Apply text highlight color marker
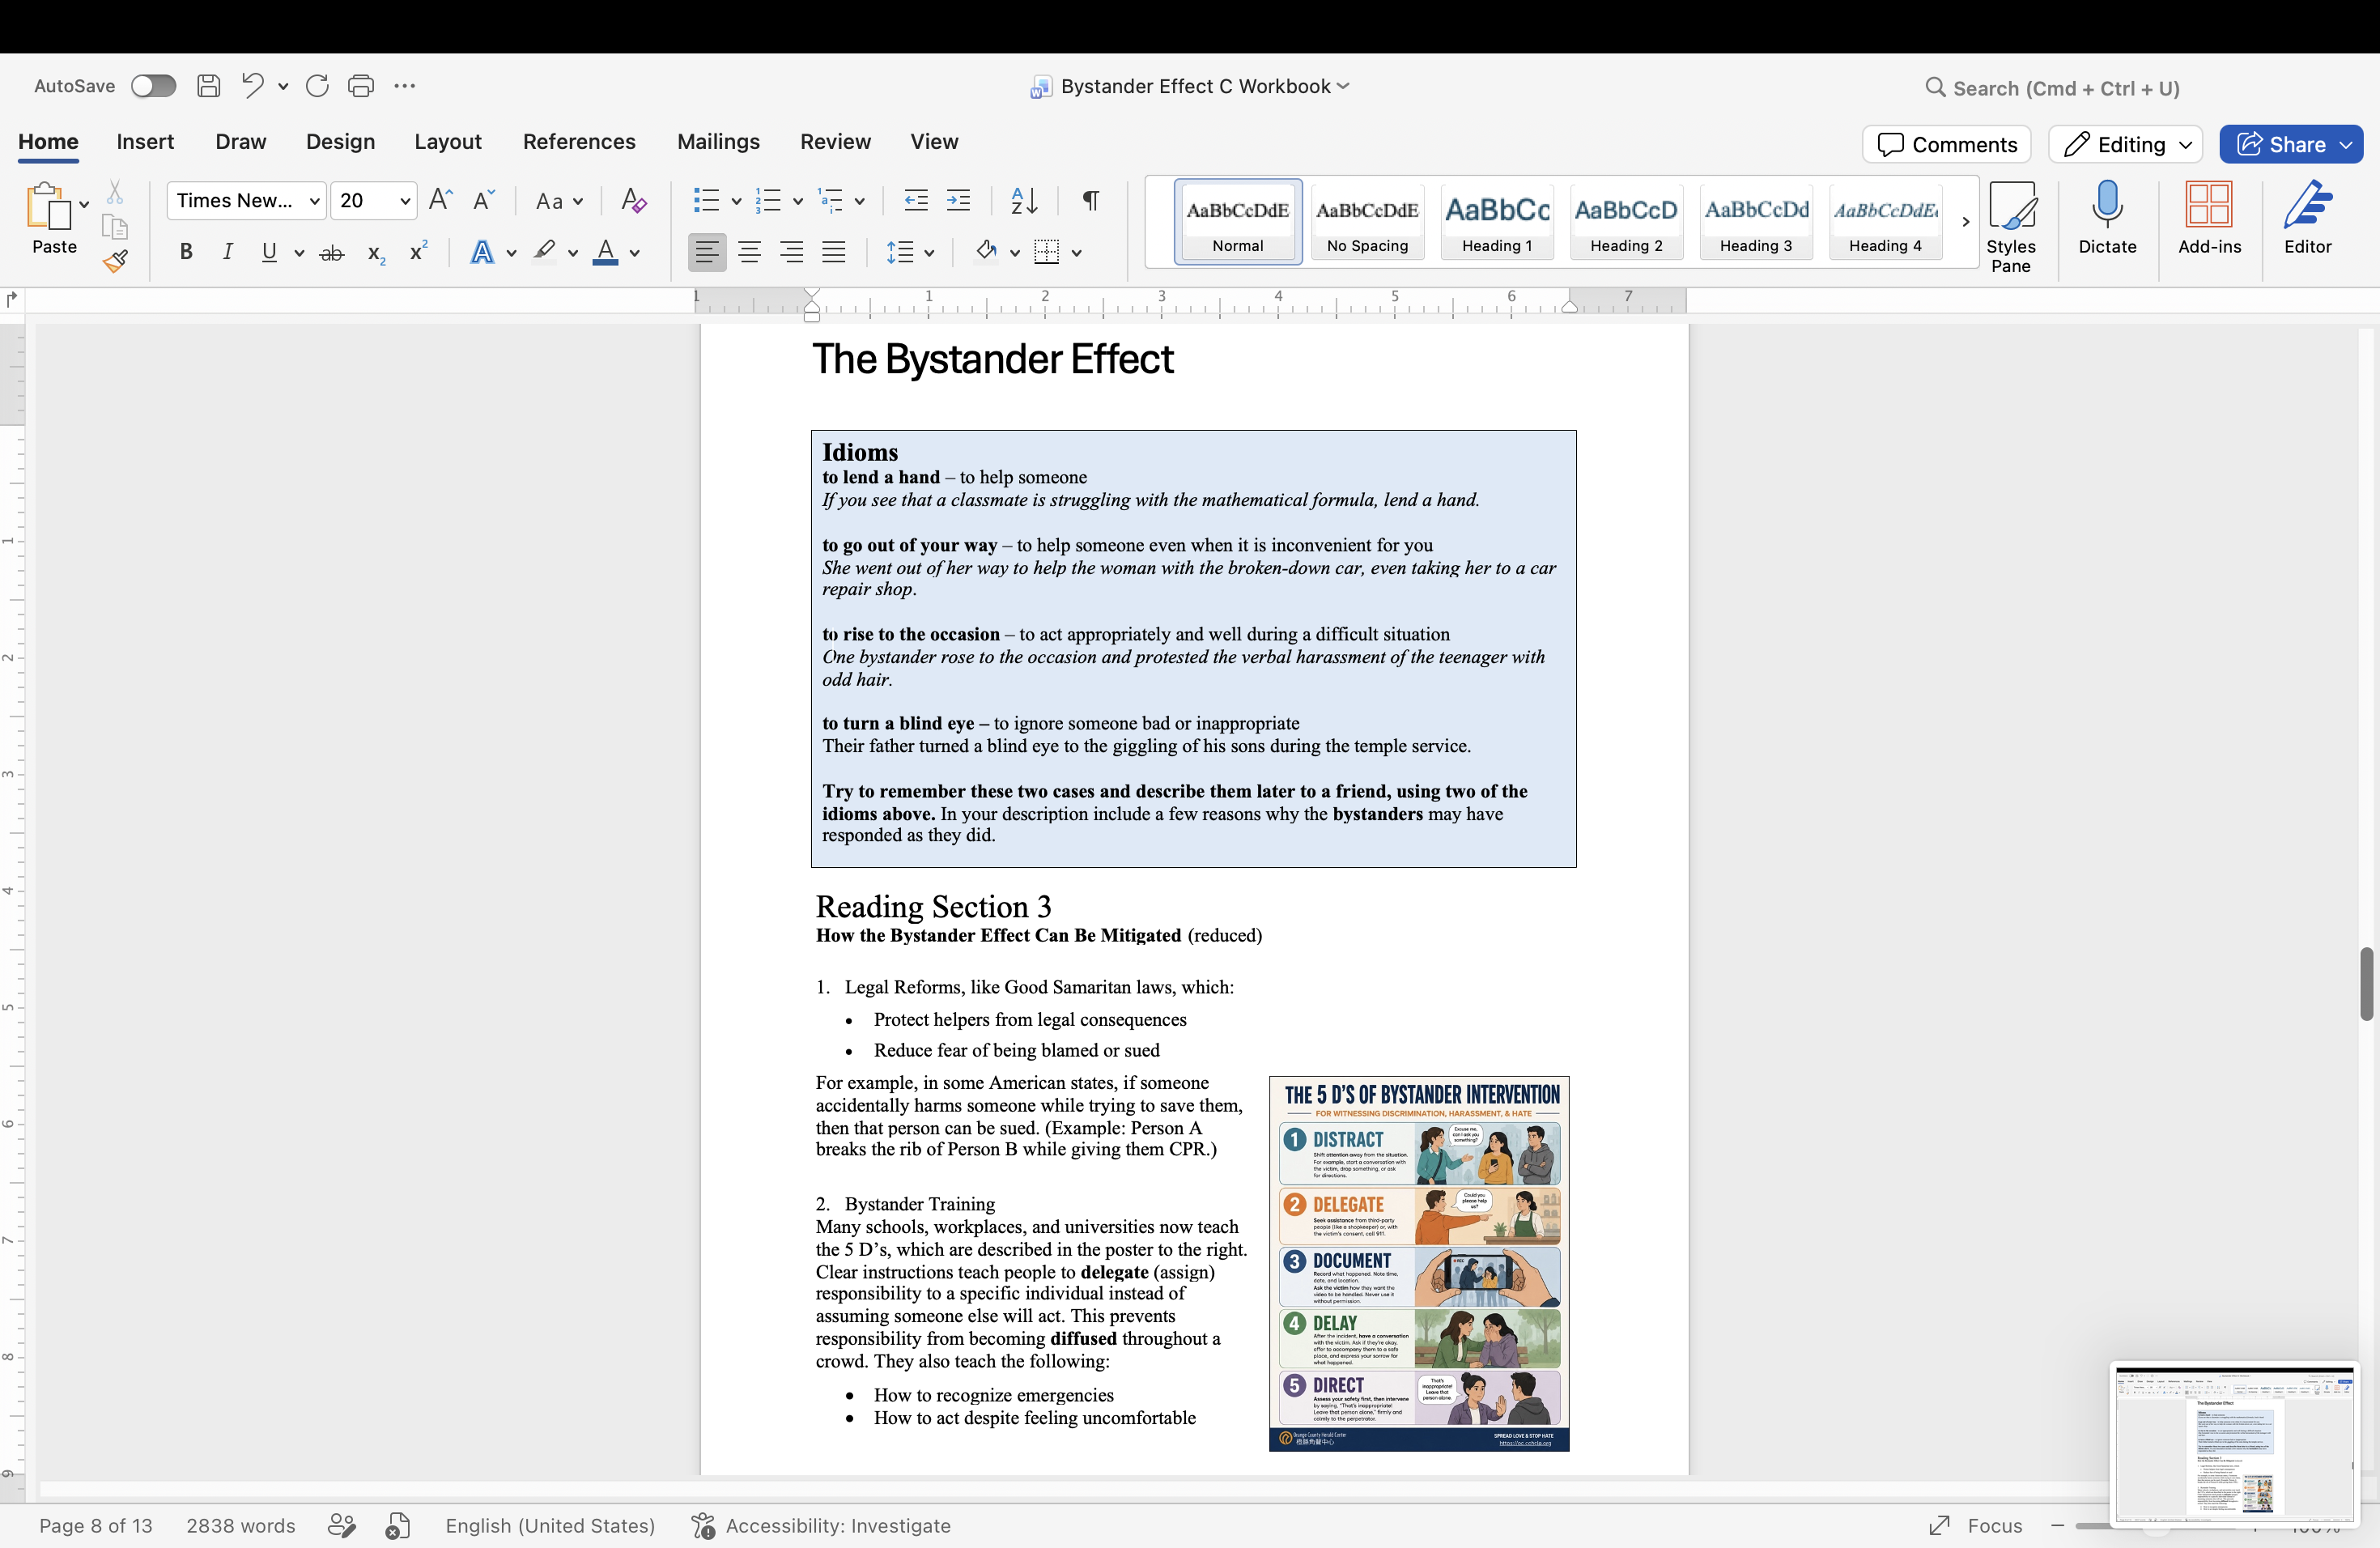 click(544, 252)
